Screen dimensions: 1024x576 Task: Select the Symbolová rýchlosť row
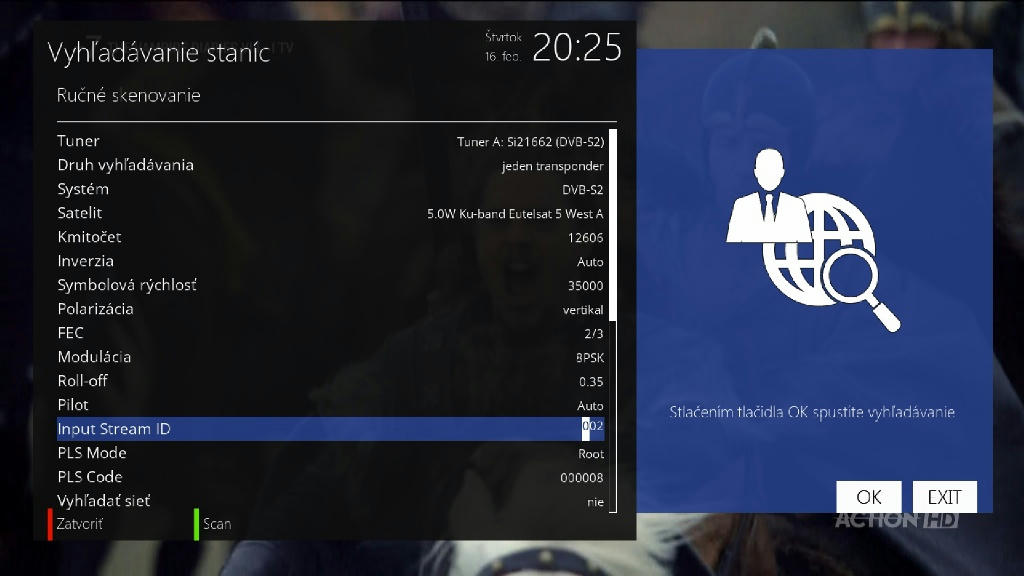tap(330, 285)
